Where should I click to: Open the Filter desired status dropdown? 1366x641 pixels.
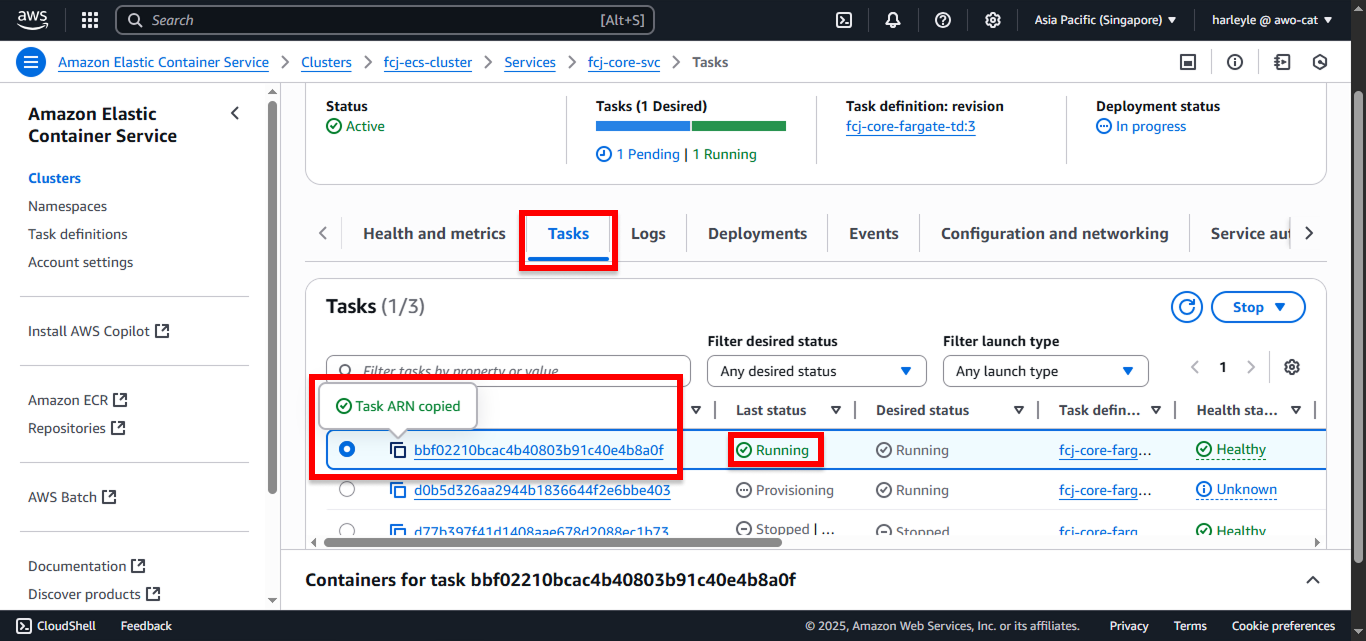coord(816,371)
